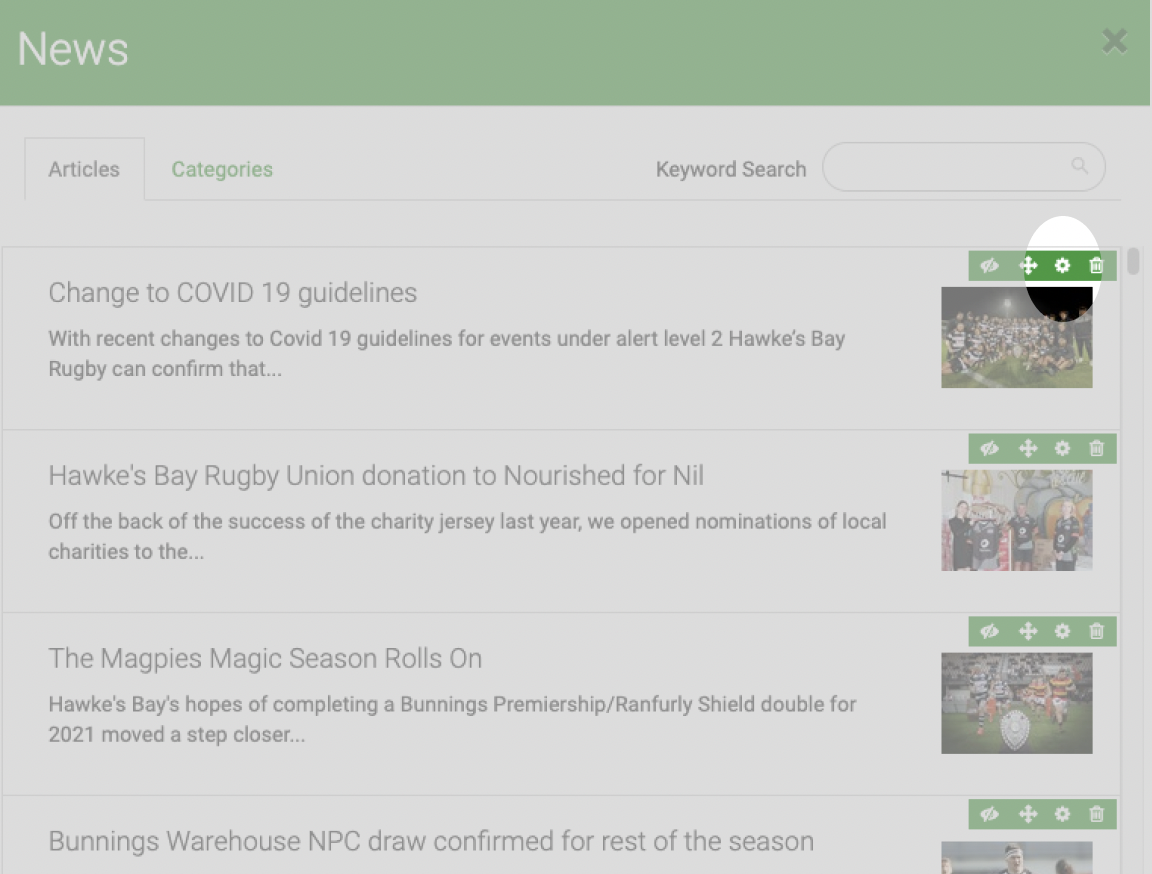Close the News panel

coord(1115,41)
